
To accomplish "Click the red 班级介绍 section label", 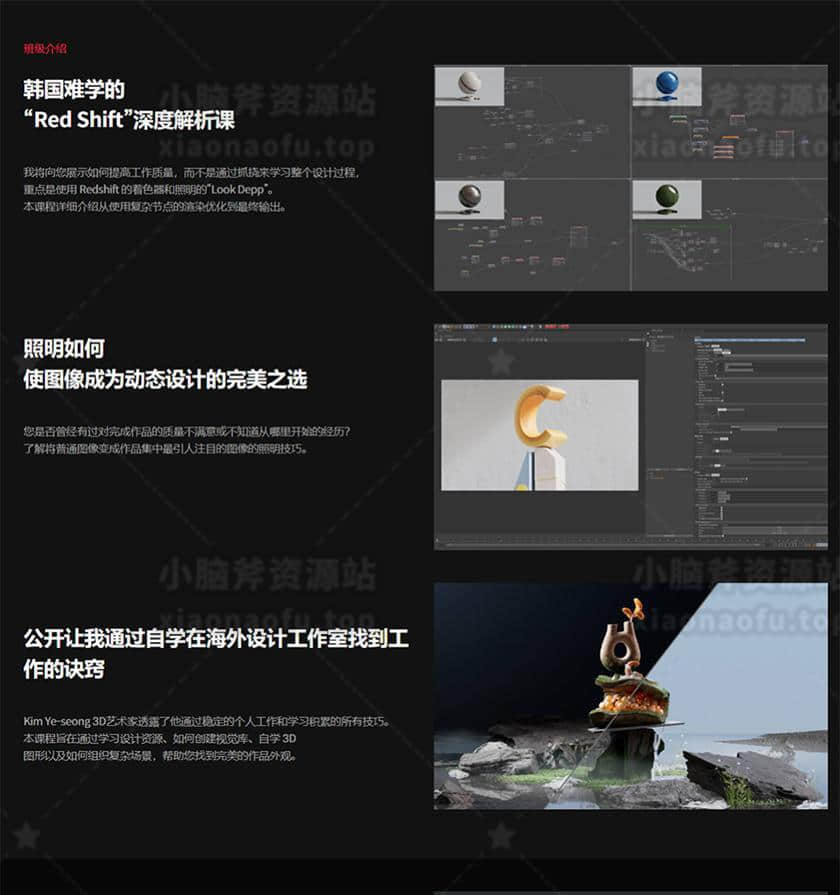I will click(46, 48).
